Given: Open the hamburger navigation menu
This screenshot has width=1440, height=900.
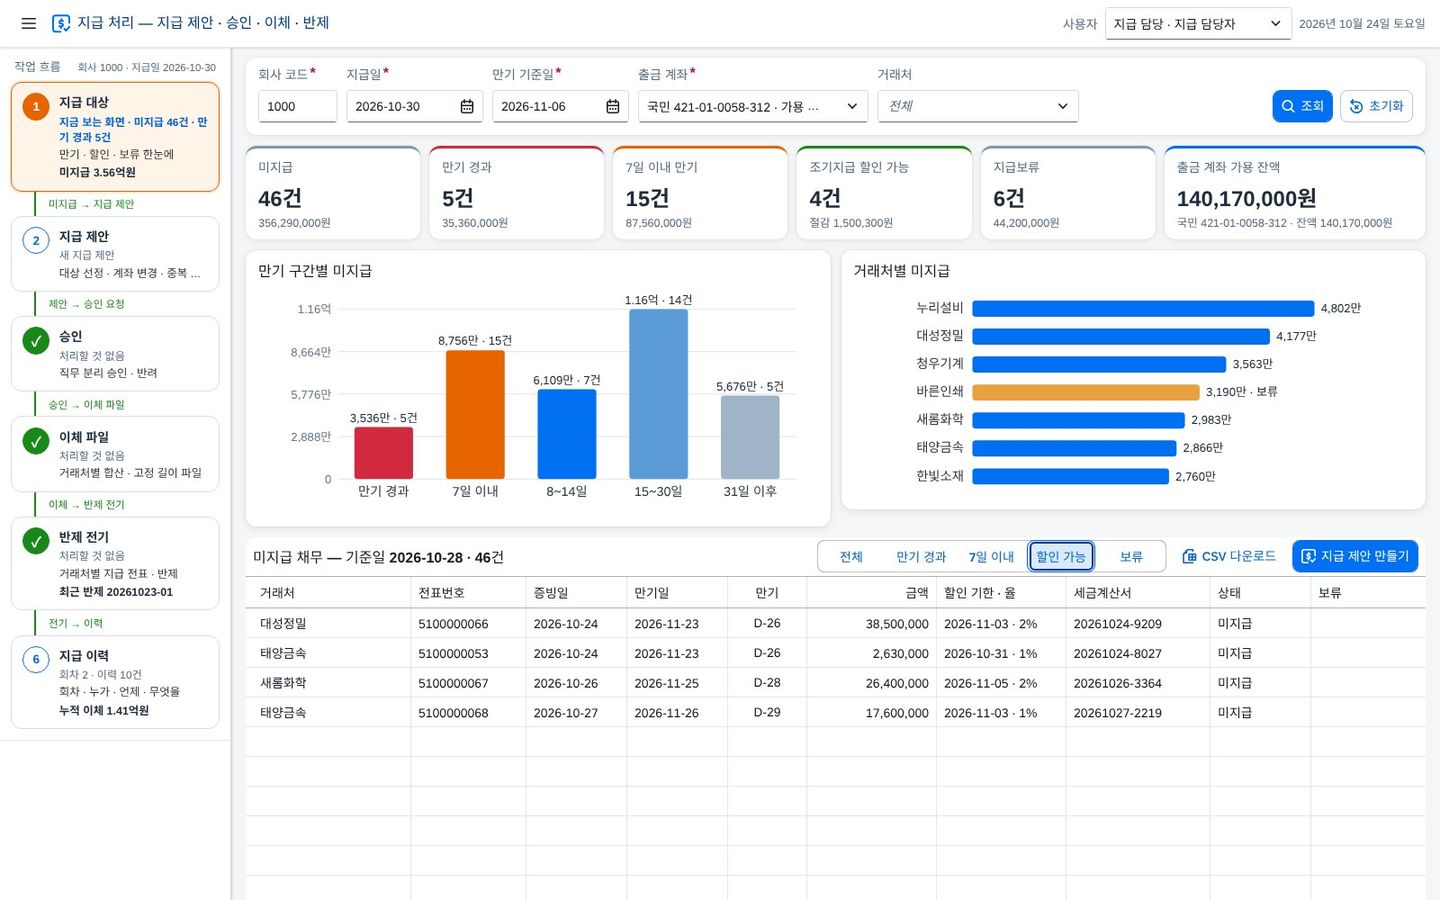Looking at the screenshot, I should (28, 23).
